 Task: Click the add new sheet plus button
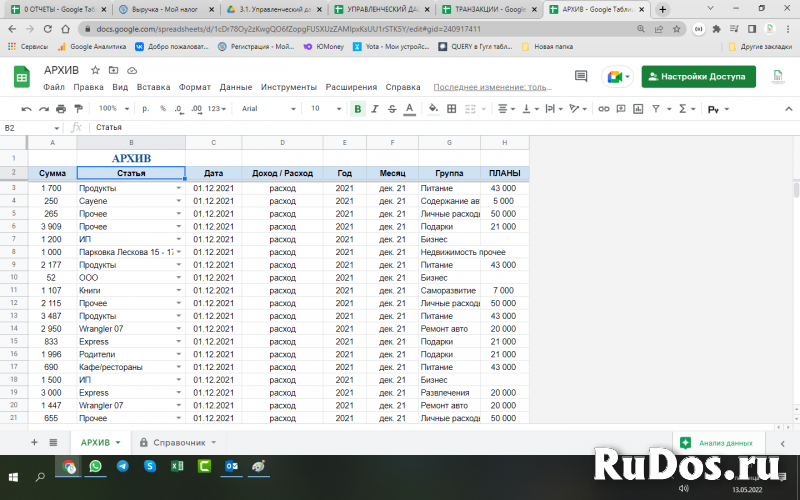pyautogui.click(x=34, y=442)
